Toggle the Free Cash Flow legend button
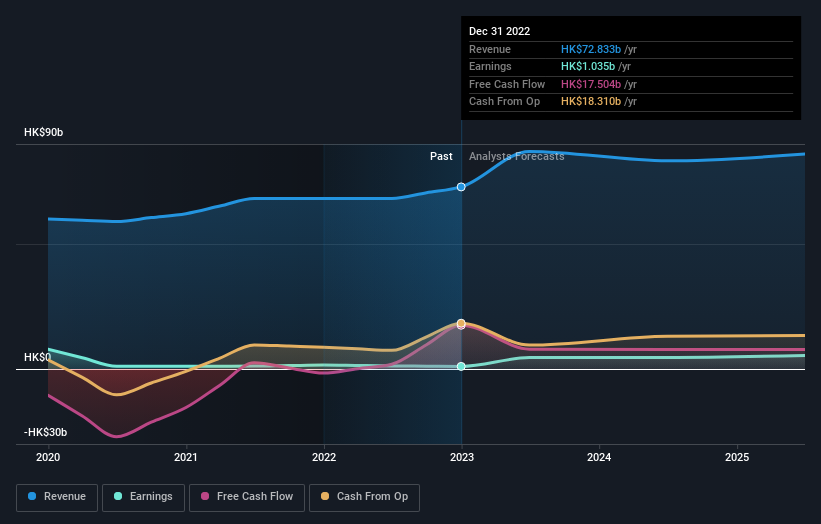This screenshot has height=524, width=821. (x=247, y=497)
